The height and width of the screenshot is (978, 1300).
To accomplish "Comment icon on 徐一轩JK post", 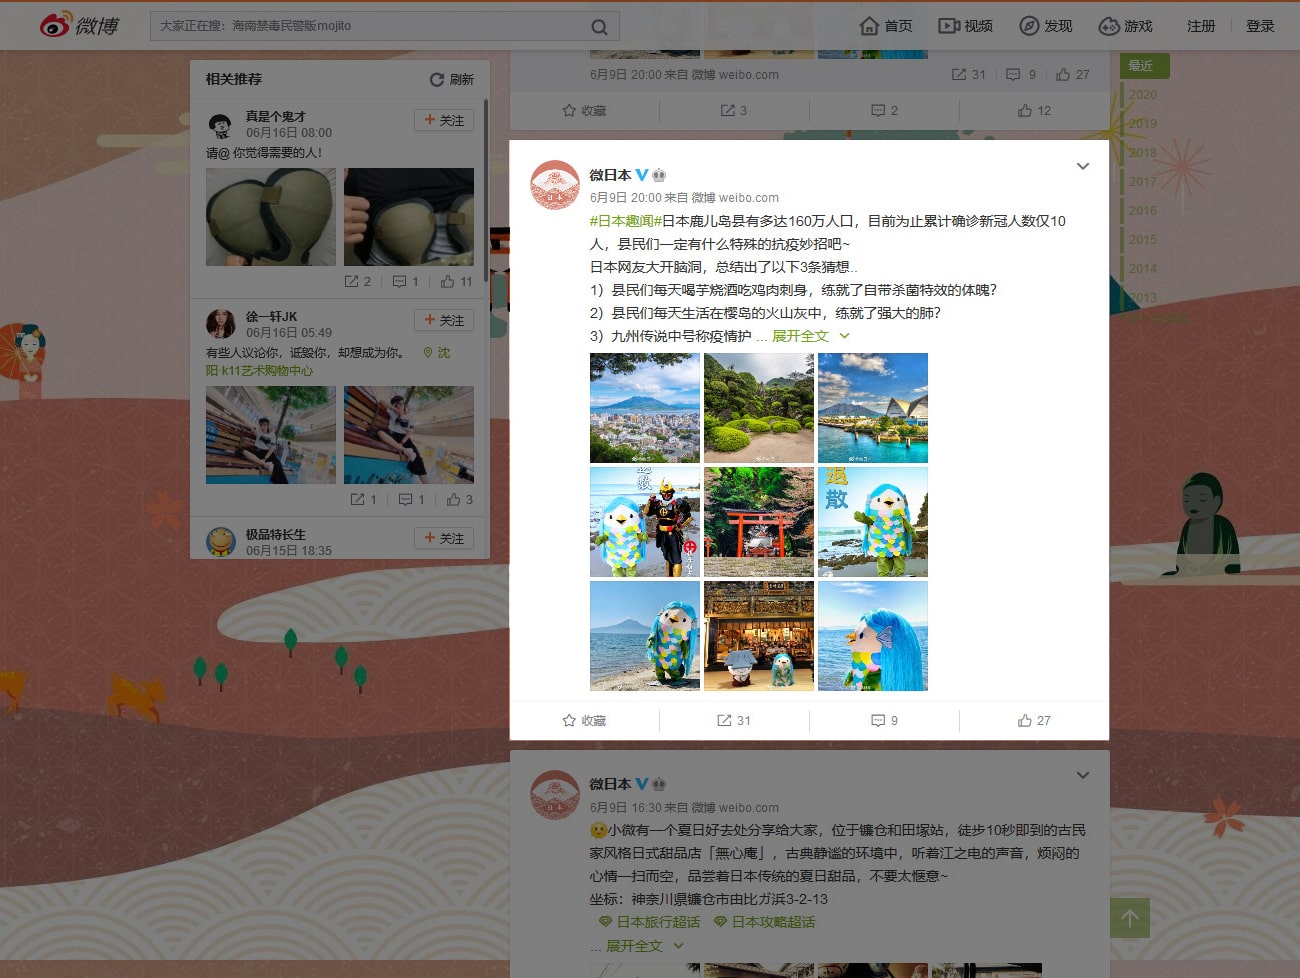I will tap(411, 499).
